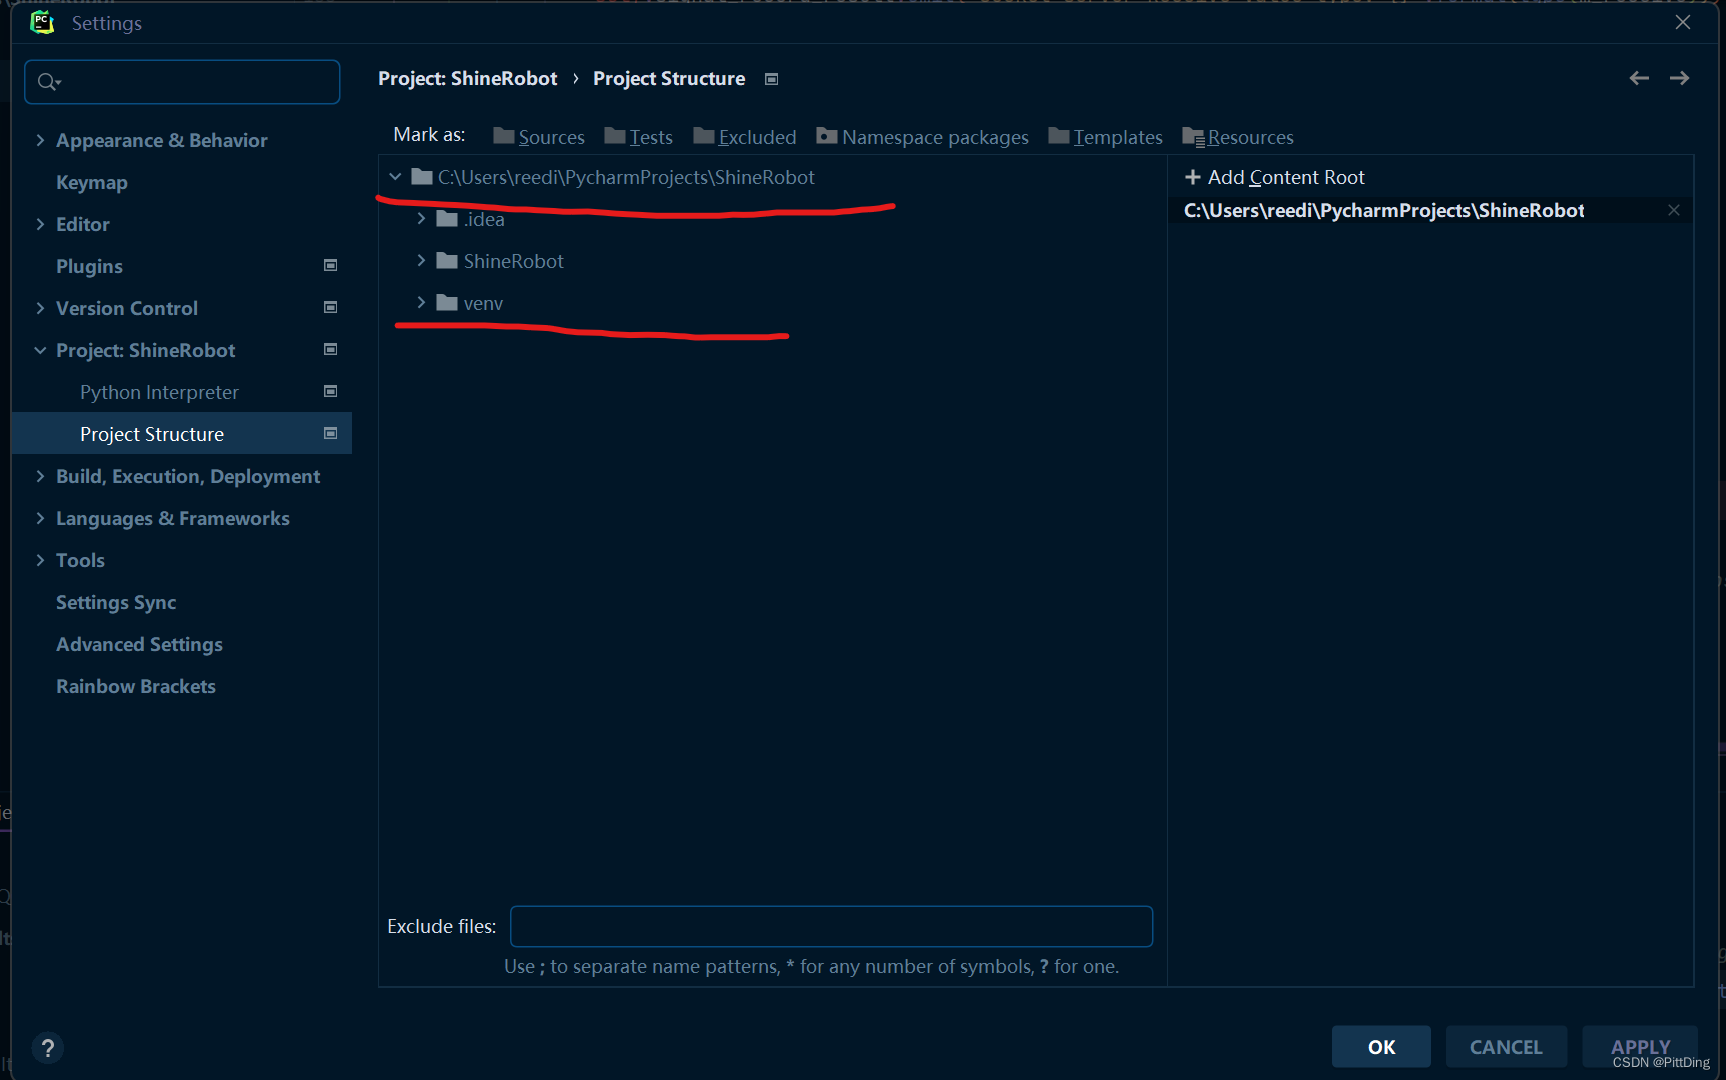The image size is (1726, 1080).
Task: Click the project-level icon on Plugins row
Action: (331, 265)
